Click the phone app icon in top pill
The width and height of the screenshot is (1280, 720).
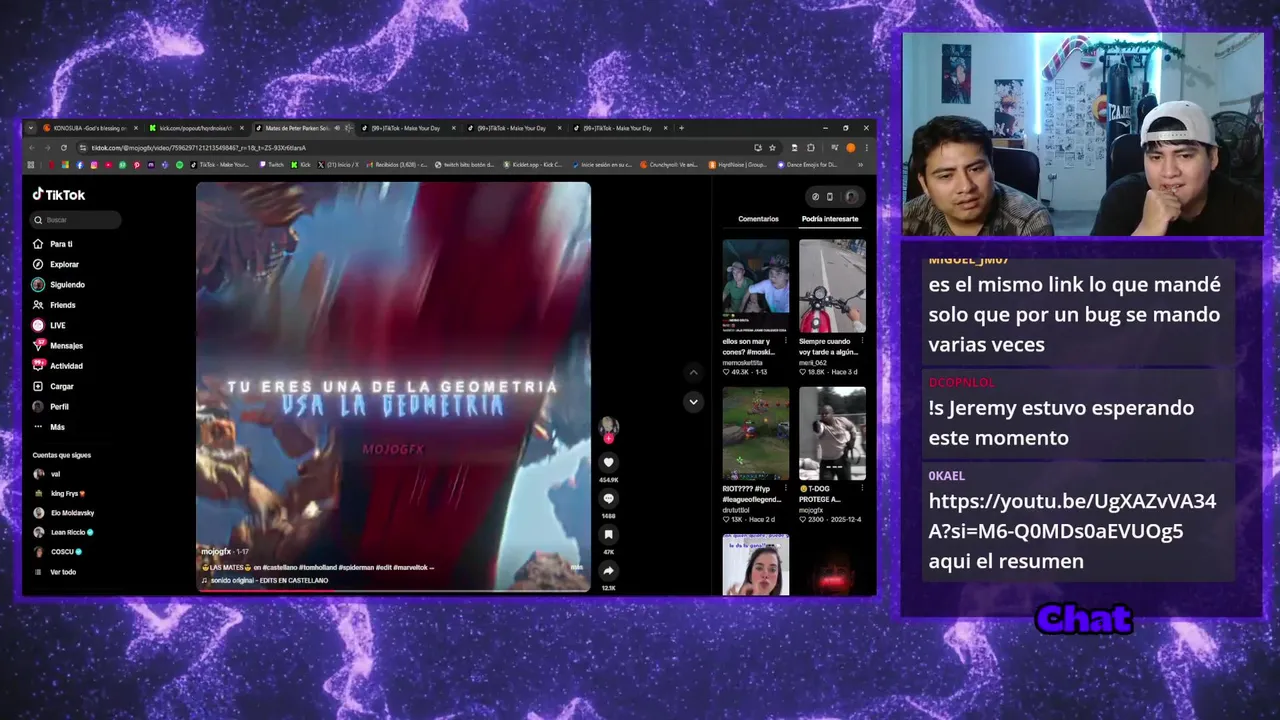tap(830, 197)
